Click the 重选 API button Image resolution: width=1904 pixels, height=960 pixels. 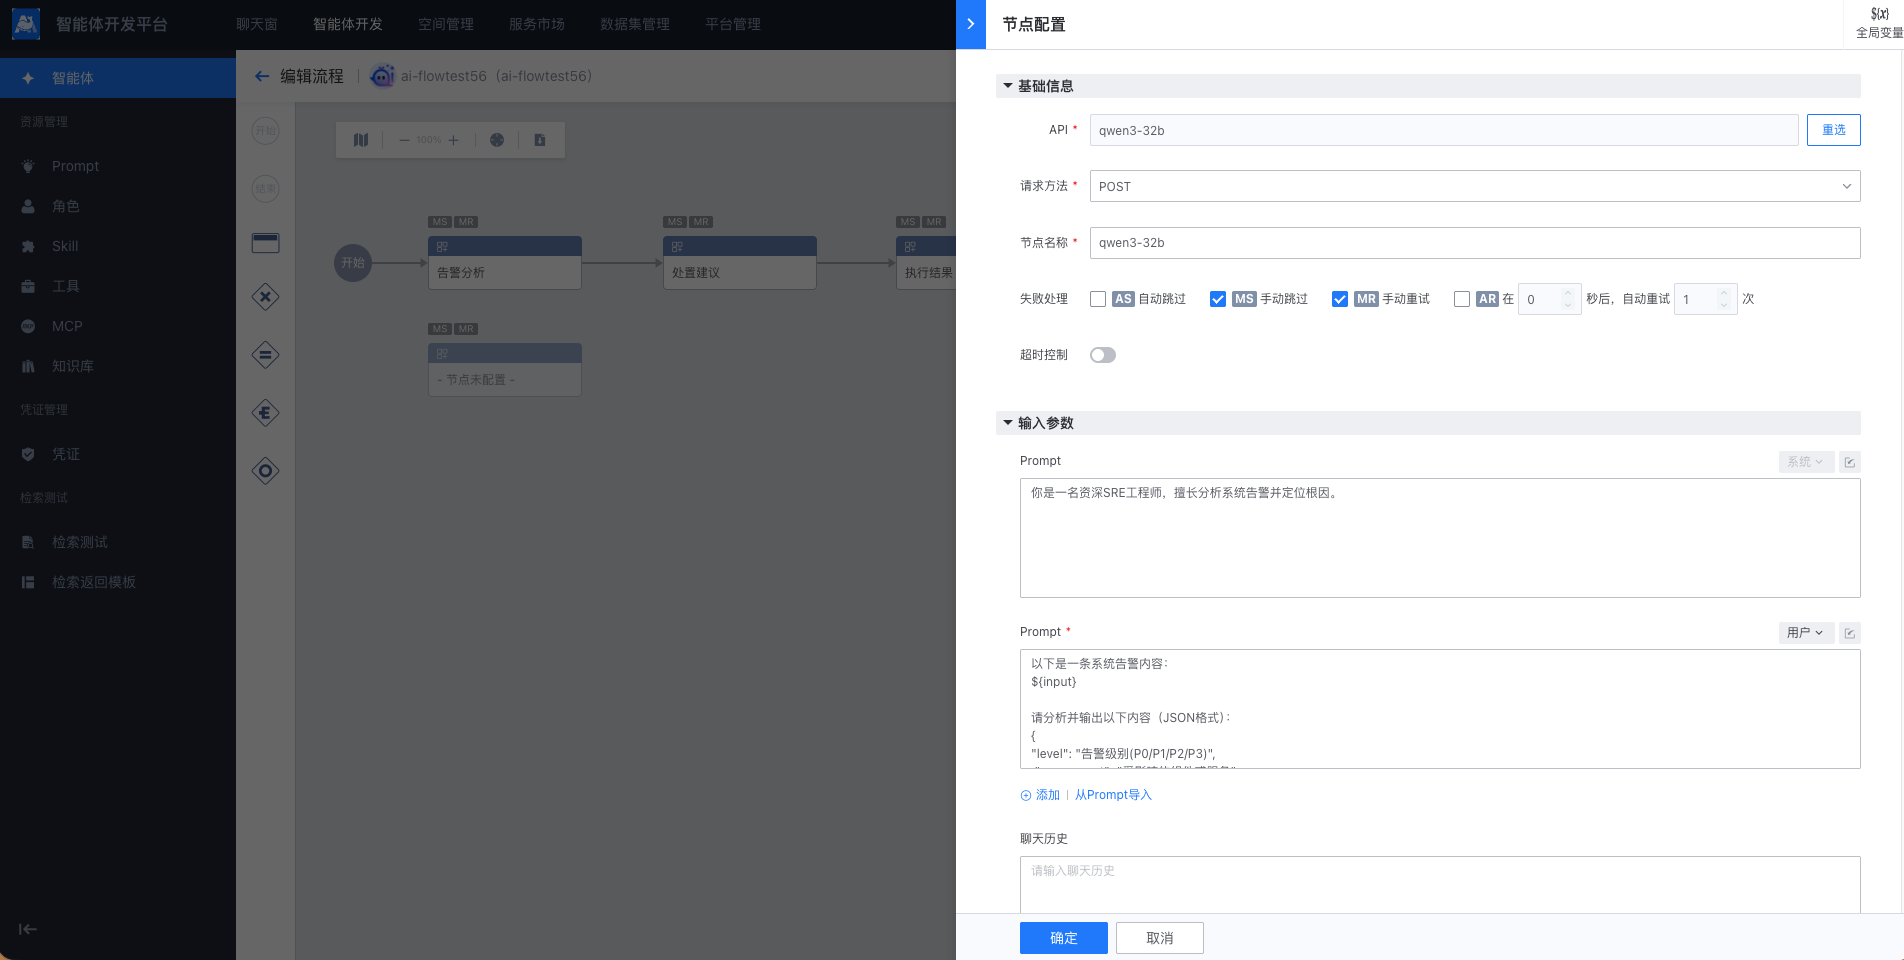(x=1833, y=130)
